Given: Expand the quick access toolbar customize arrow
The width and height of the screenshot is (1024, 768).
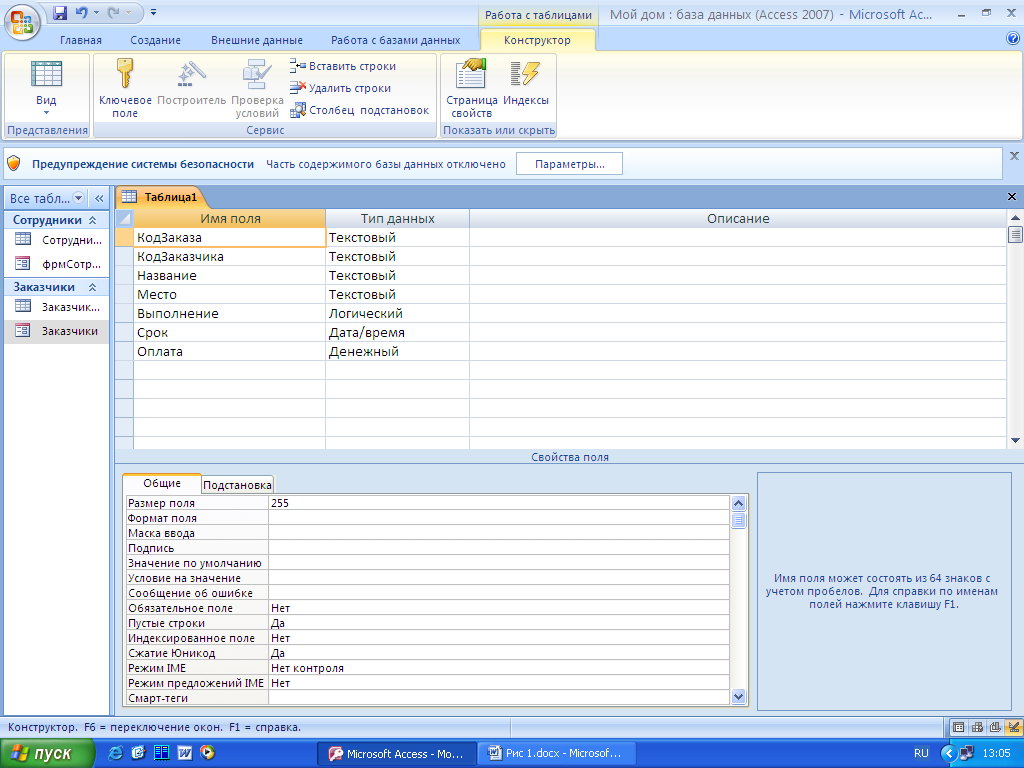Looking at the screenshot, I should tap(153, 12).
